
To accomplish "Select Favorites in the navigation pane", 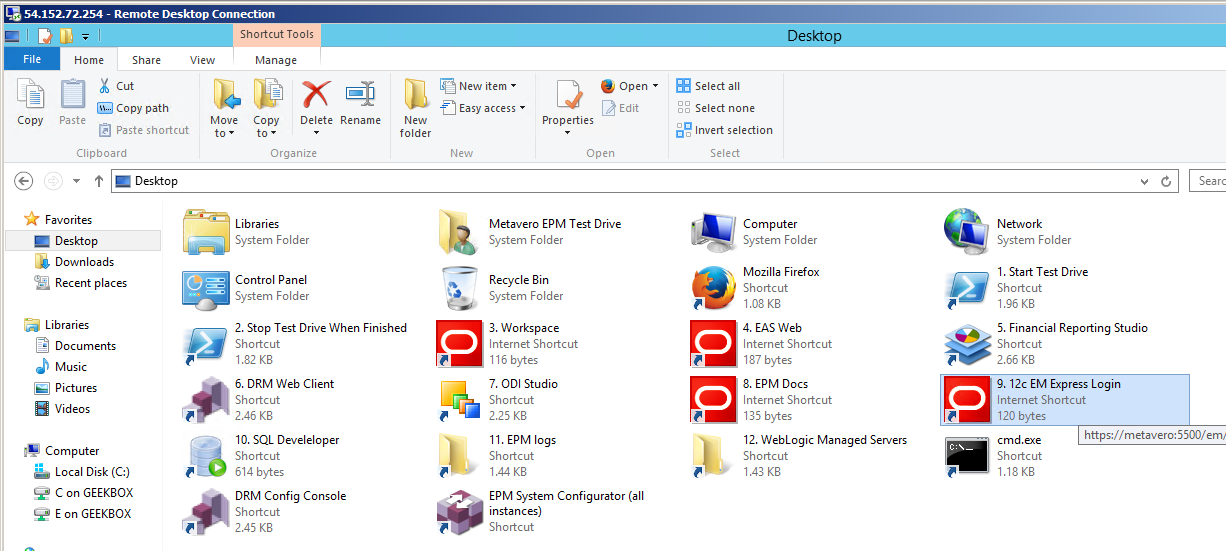I will (x=59, y=219).
